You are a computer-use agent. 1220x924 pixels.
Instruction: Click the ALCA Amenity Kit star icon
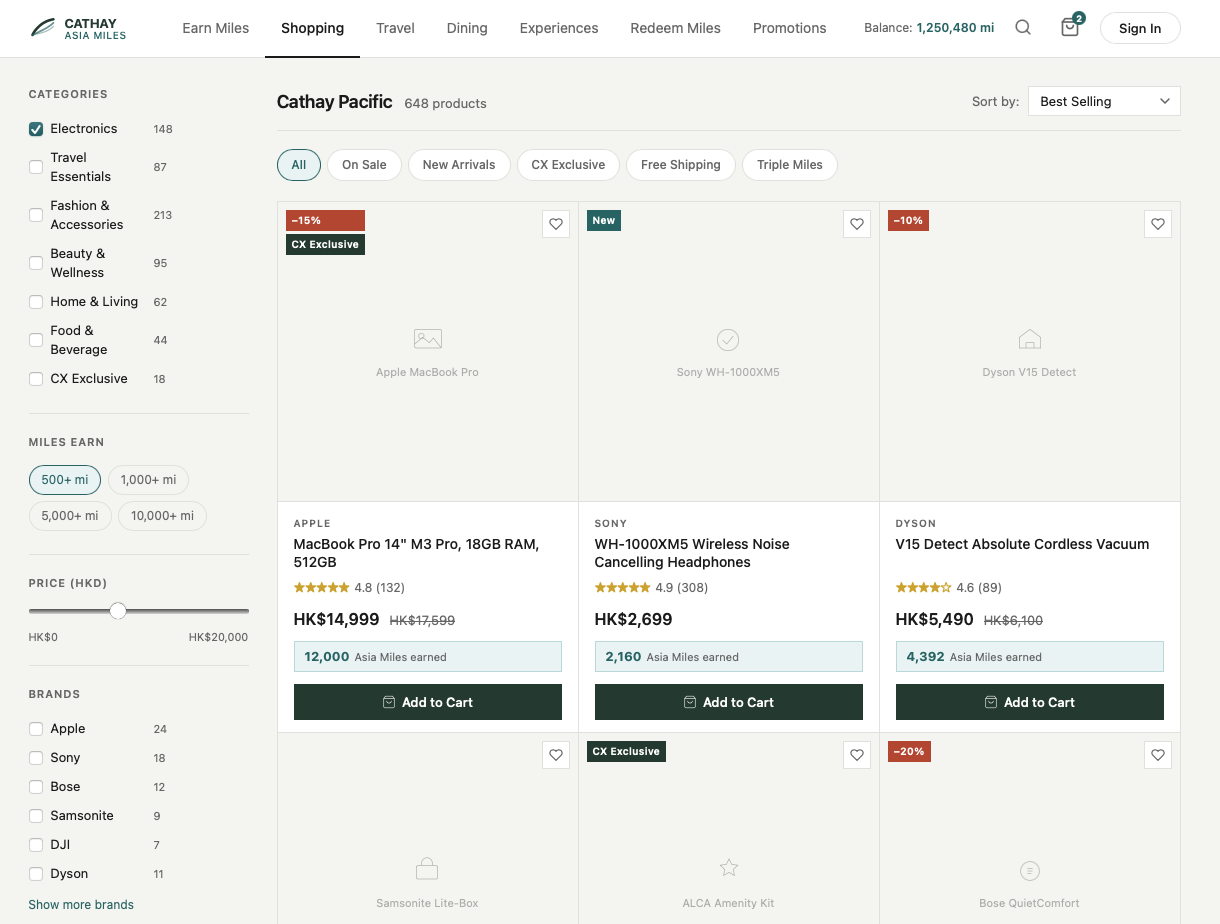[x=728, y=868]
